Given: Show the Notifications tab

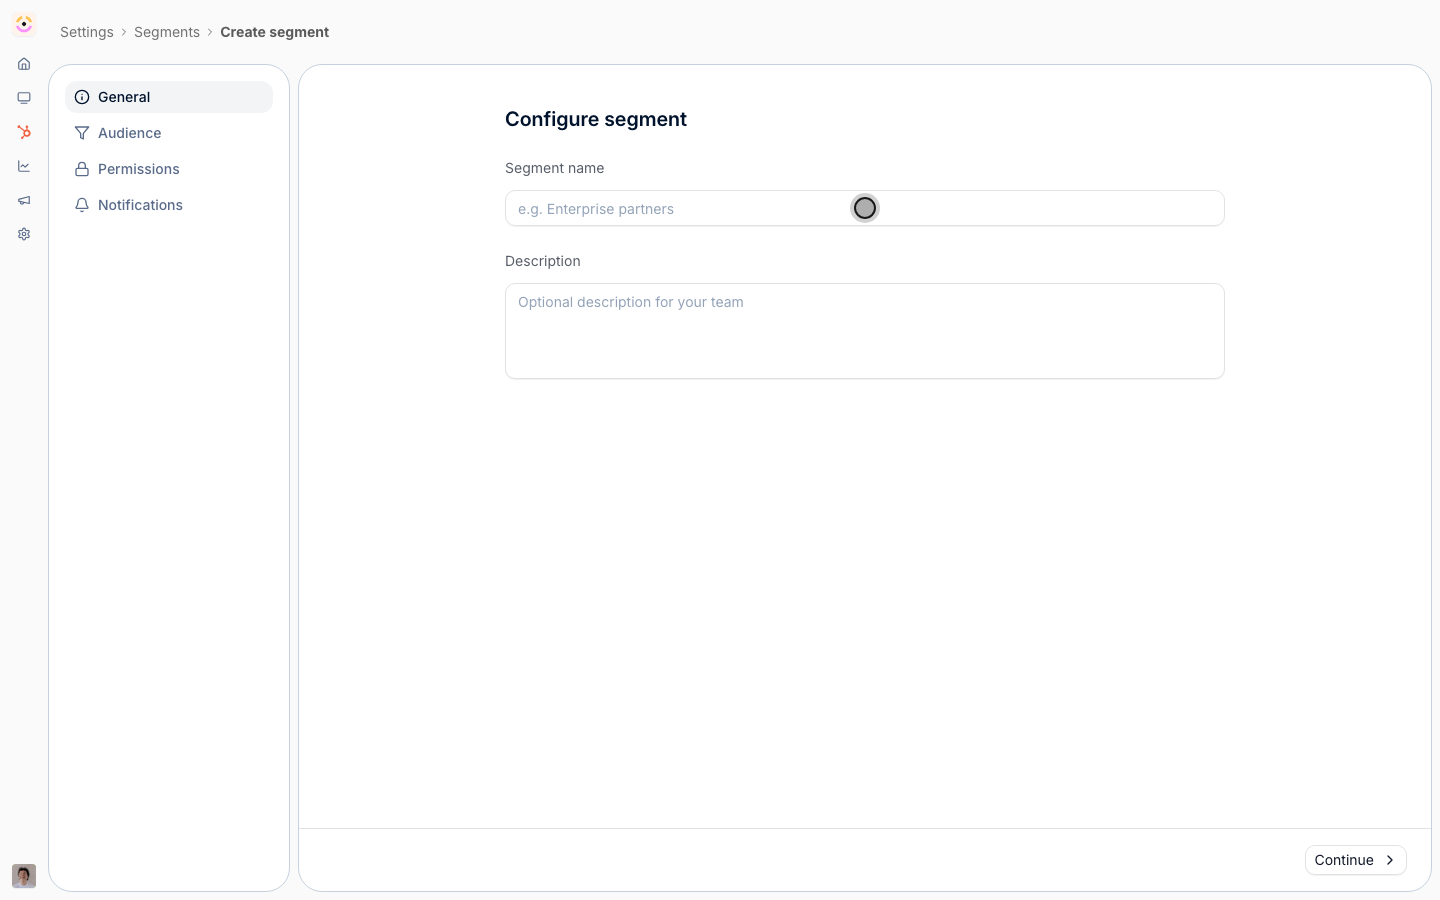Looking at the screenshot, I should pos(169,205).
